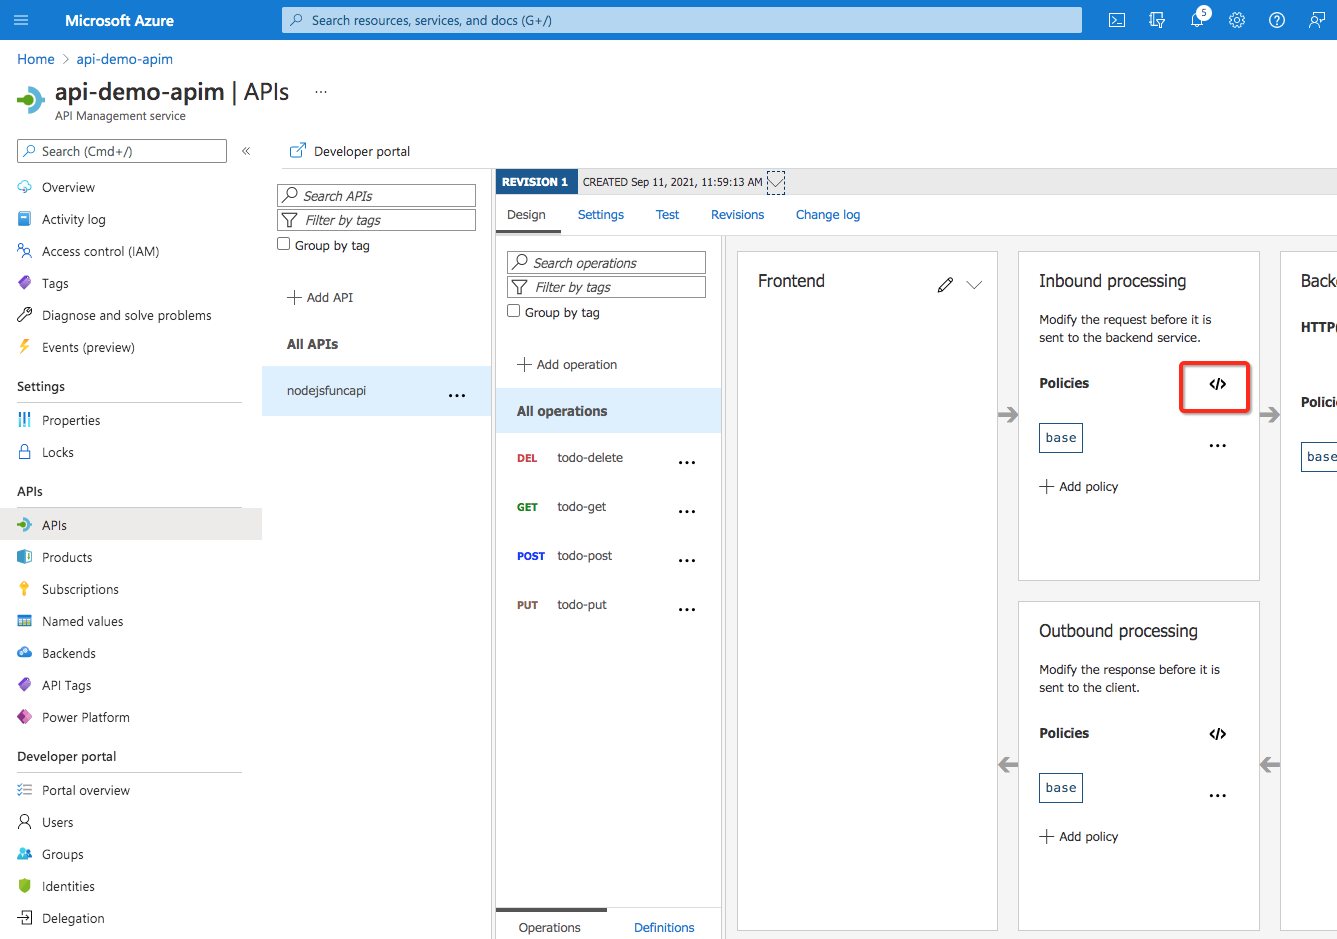This screenshot has width=1337, height=939.
Task: Open Activity log in the left menu
Action: [73, 219]
